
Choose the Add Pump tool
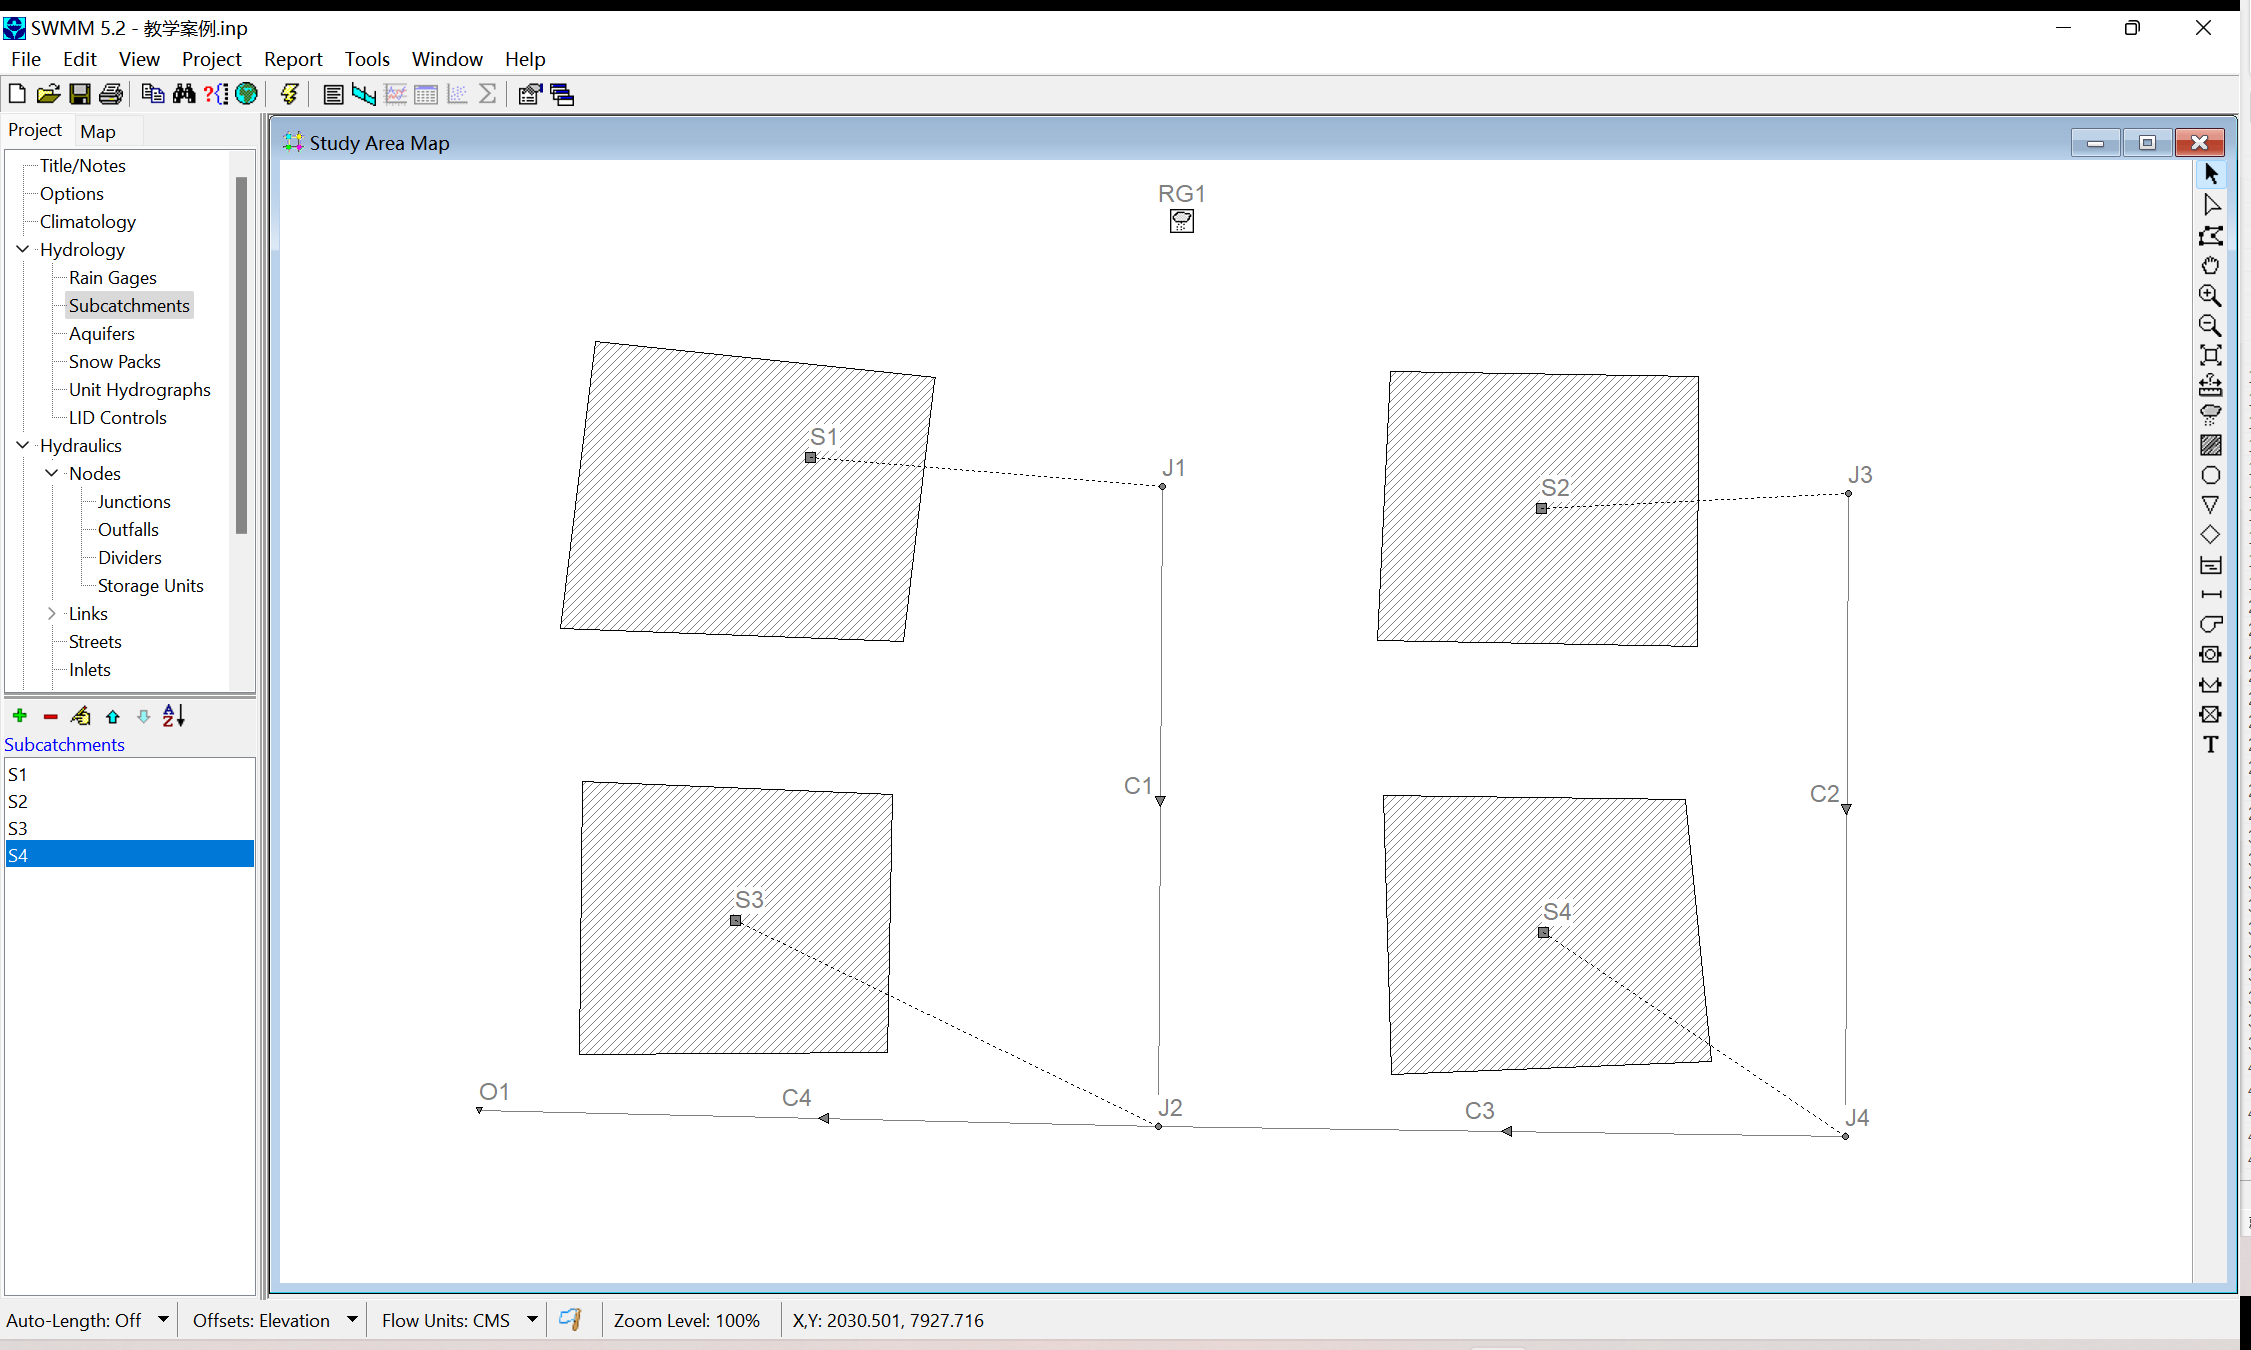point(2210,624)
